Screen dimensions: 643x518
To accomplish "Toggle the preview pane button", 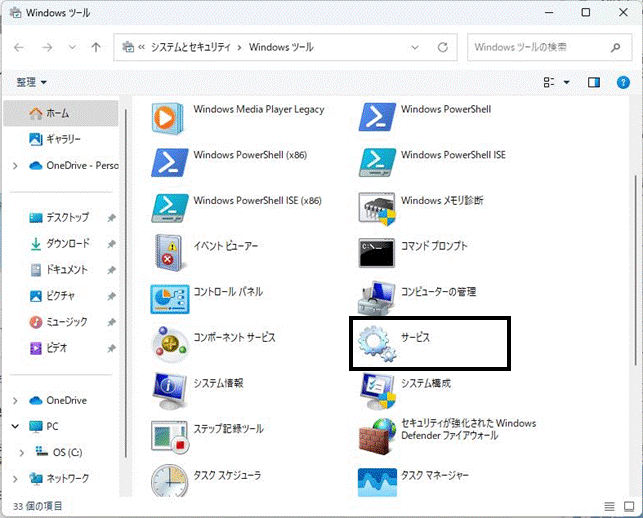I will pos(593,82).
